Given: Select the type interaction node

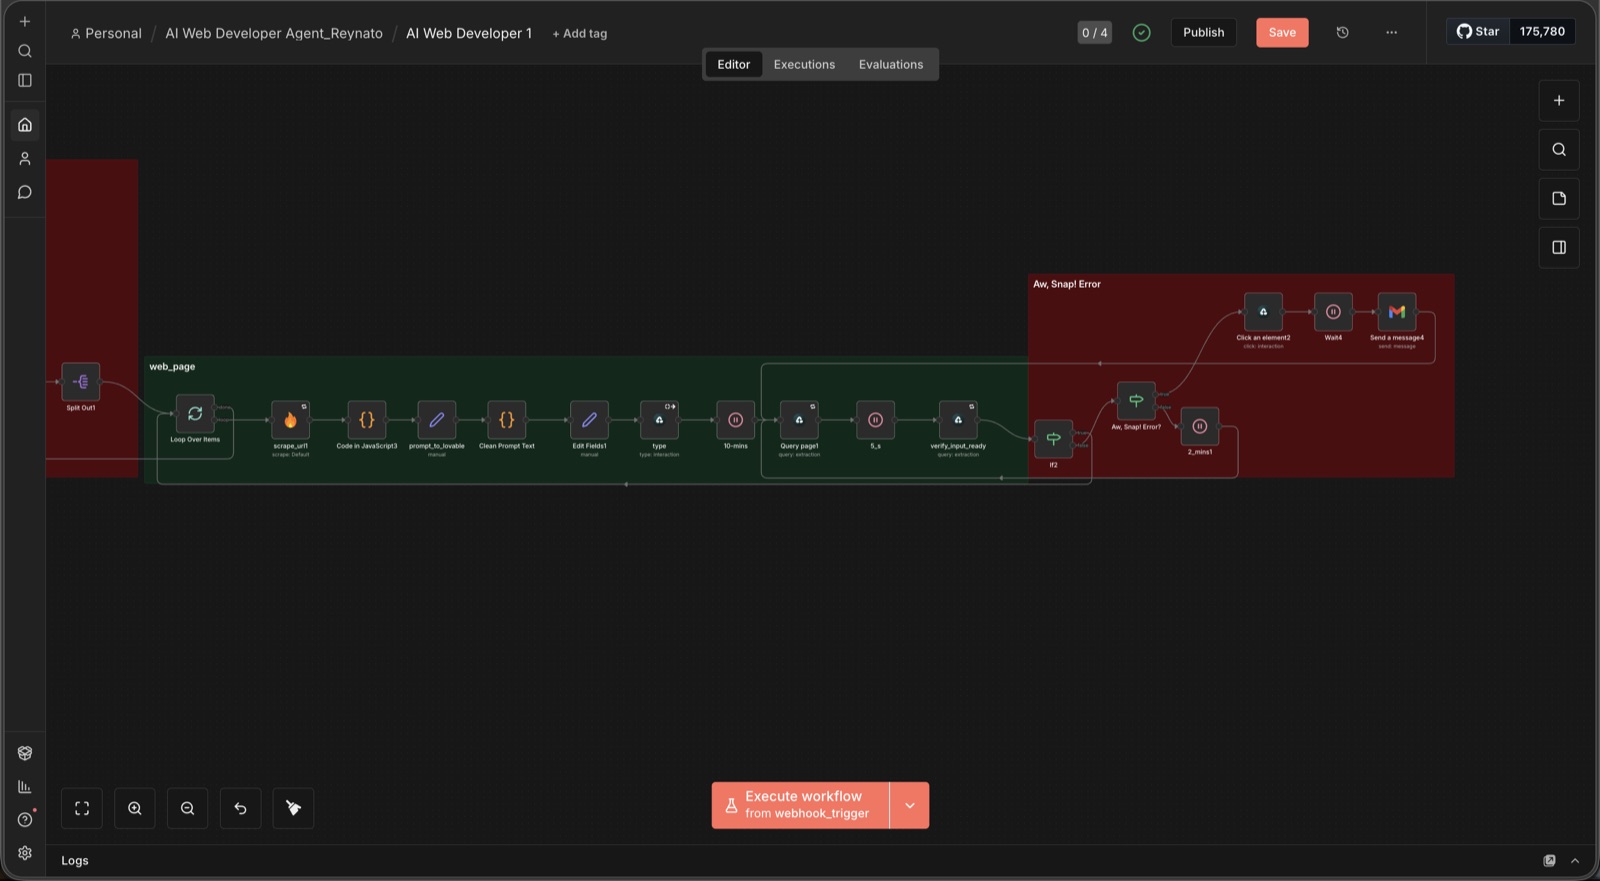Looking at the screenshot, I should [659, 420].
